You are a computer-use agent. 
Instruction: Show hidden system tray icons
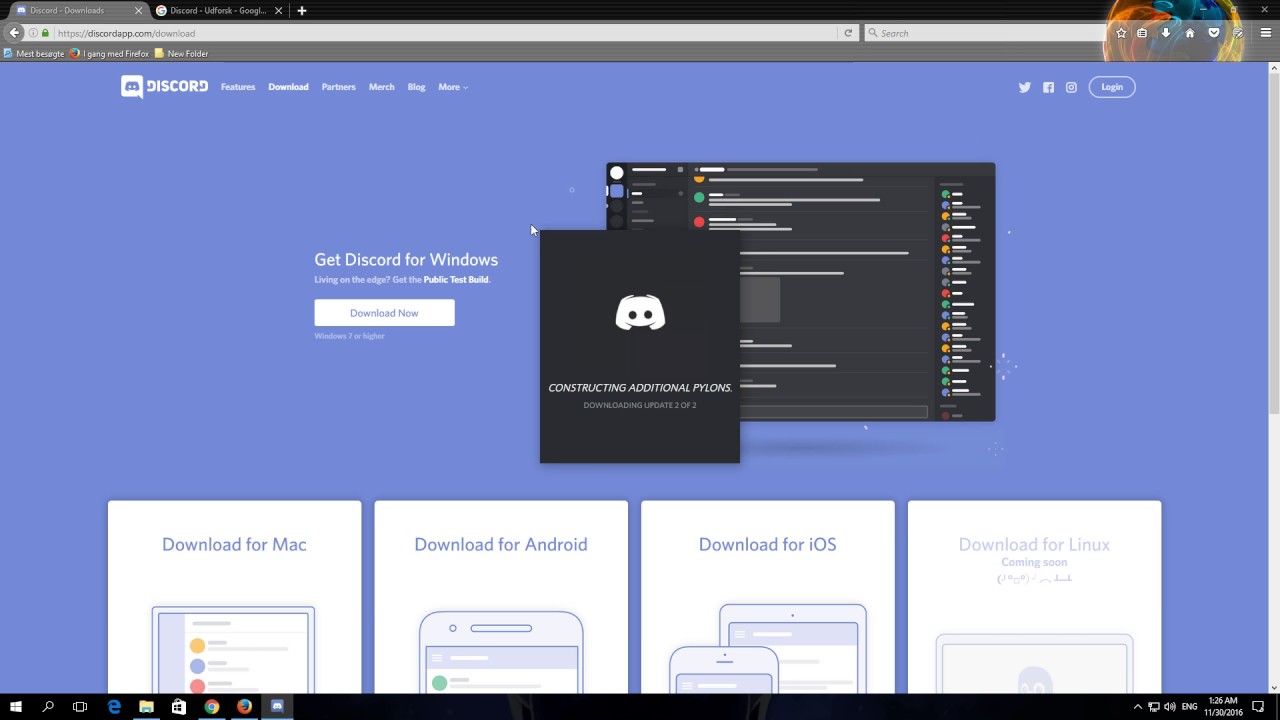(1138, 706)
